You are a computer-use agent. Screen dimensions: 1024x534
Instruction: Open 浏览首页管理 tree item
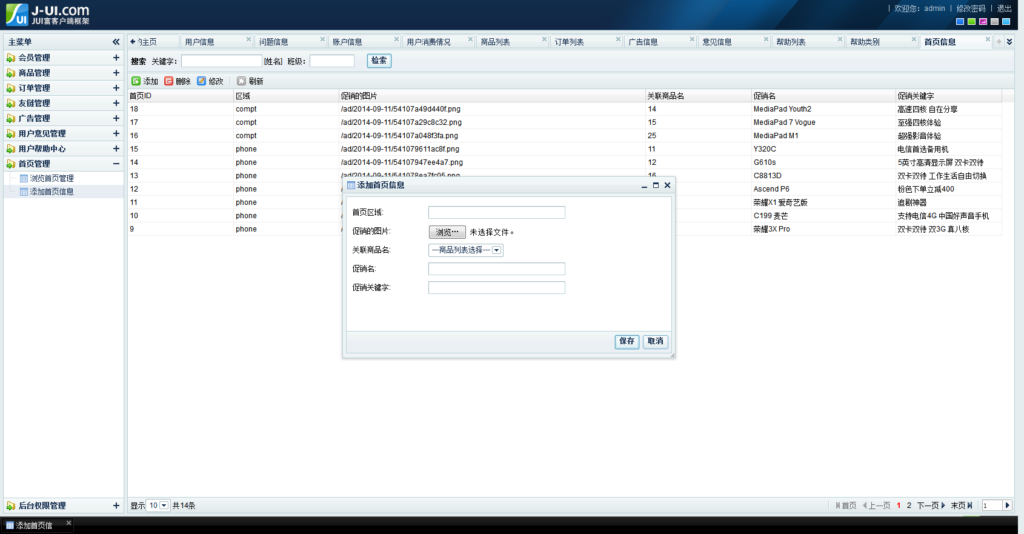[52, 178]
